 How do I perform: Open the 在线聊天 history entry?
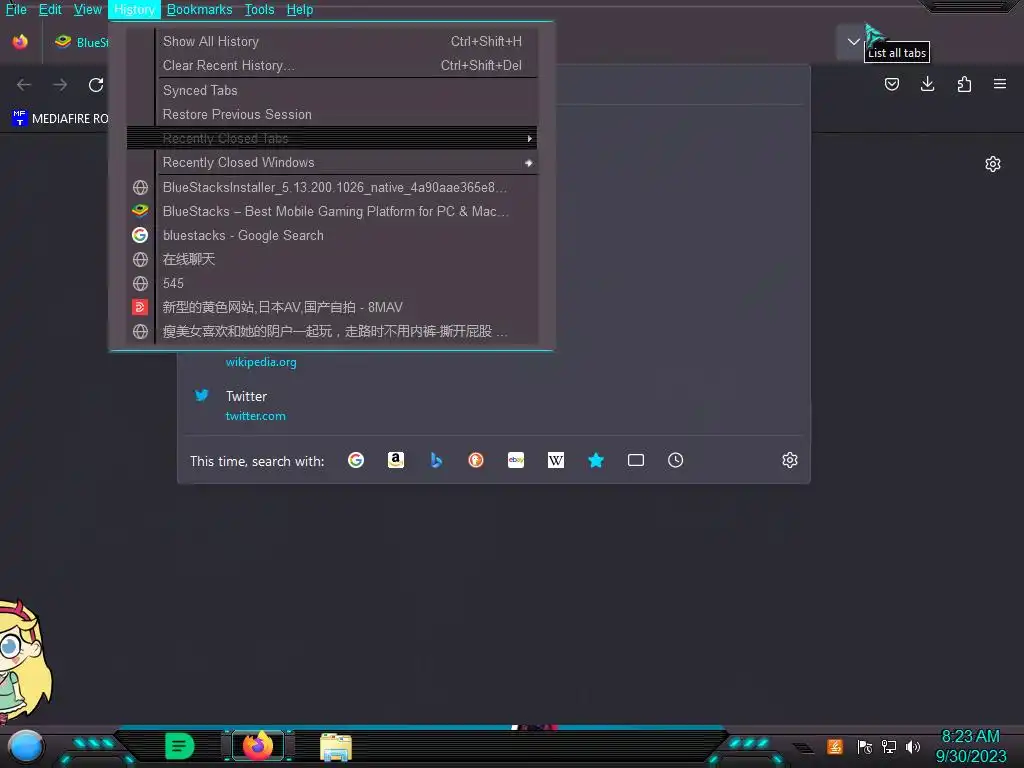pos(332,259)
